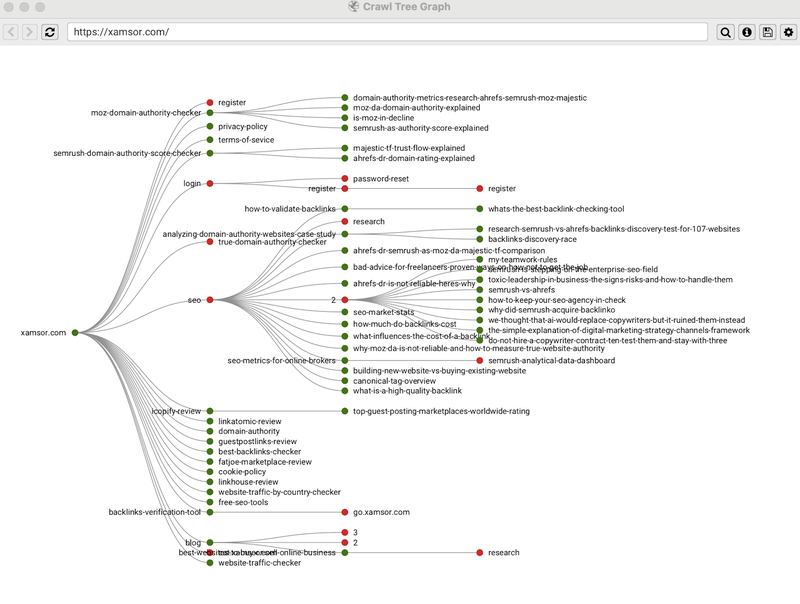Click the URL field containing https://xamsor.com/
The height and width of the screenshot is (604, 800).
point(388,32)
